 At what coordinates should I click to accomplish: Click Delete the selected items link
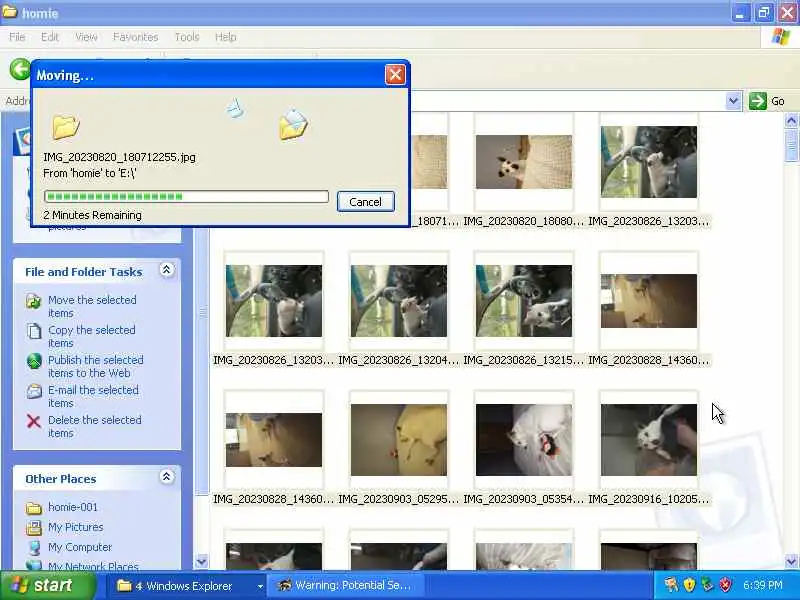[95, 426]
